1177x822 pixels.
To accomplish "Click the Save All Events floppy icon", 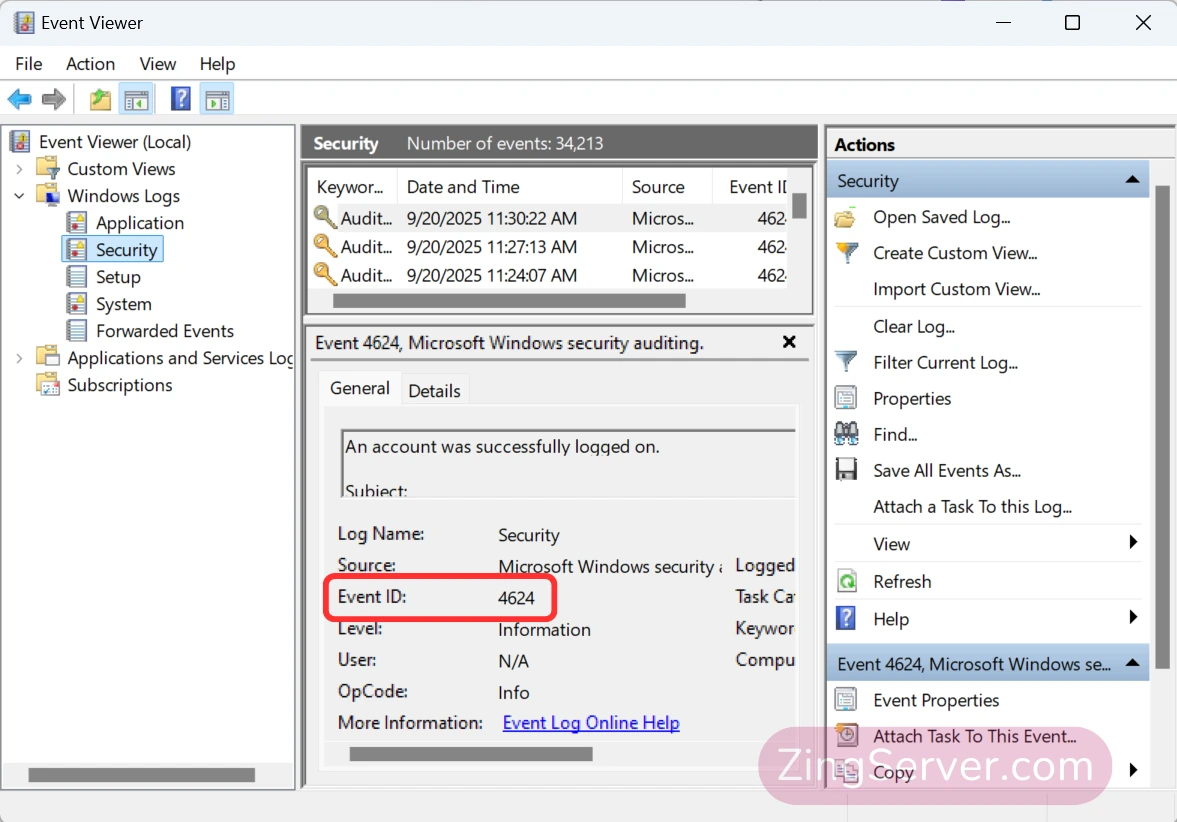I will pos(847,470).
